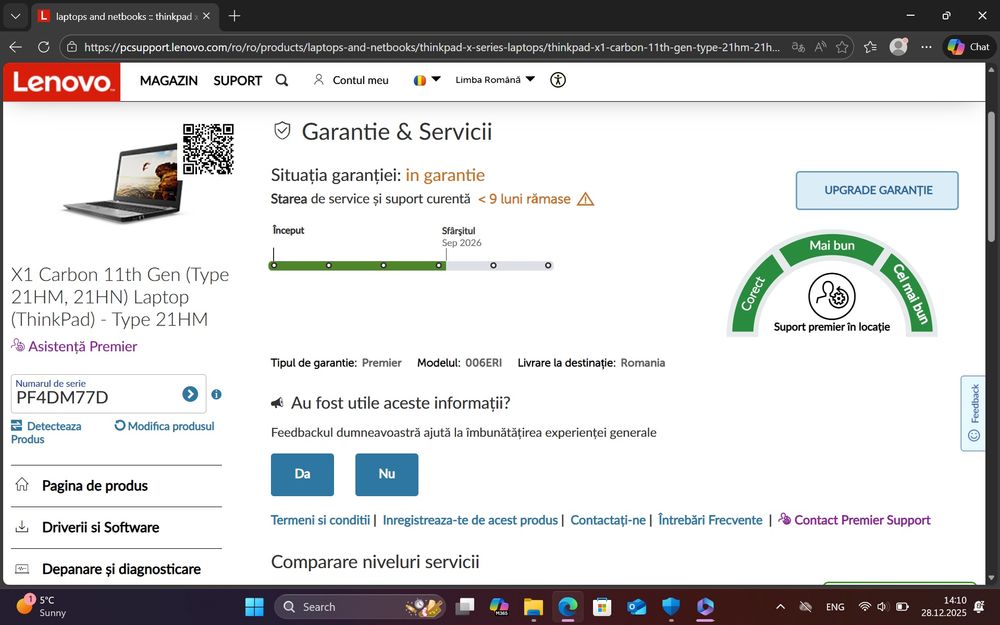The height and width of the screenshot is (625, 1000).
Task: Click the Nu feedback button
Action: point(386,474)
